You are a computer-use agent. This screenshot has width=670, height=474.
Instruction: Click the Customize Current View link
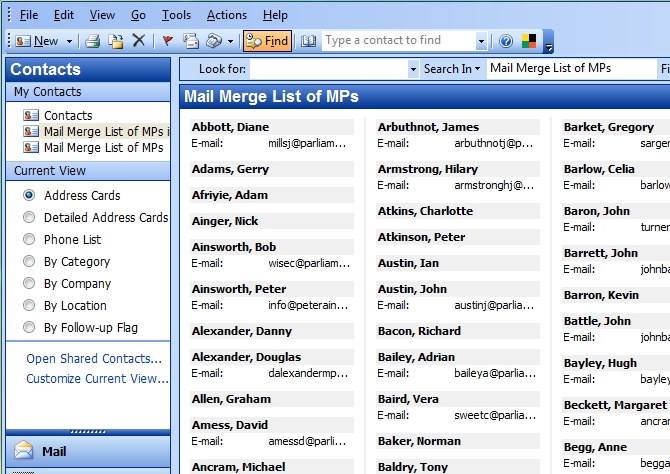pyautogui.click(x=97, y=378)
